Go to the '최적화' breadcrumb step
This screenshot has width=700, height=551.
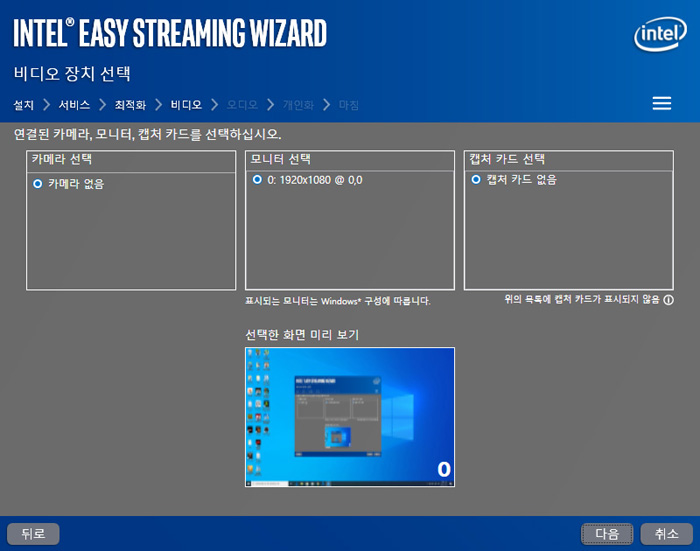tap(130, 105)
